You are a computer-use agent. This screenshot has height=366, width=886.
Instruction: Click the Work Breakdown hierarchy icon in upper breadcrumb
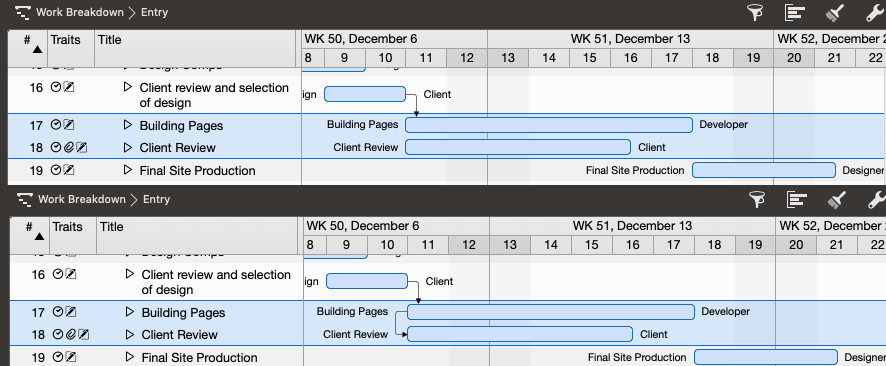point(23,12)
